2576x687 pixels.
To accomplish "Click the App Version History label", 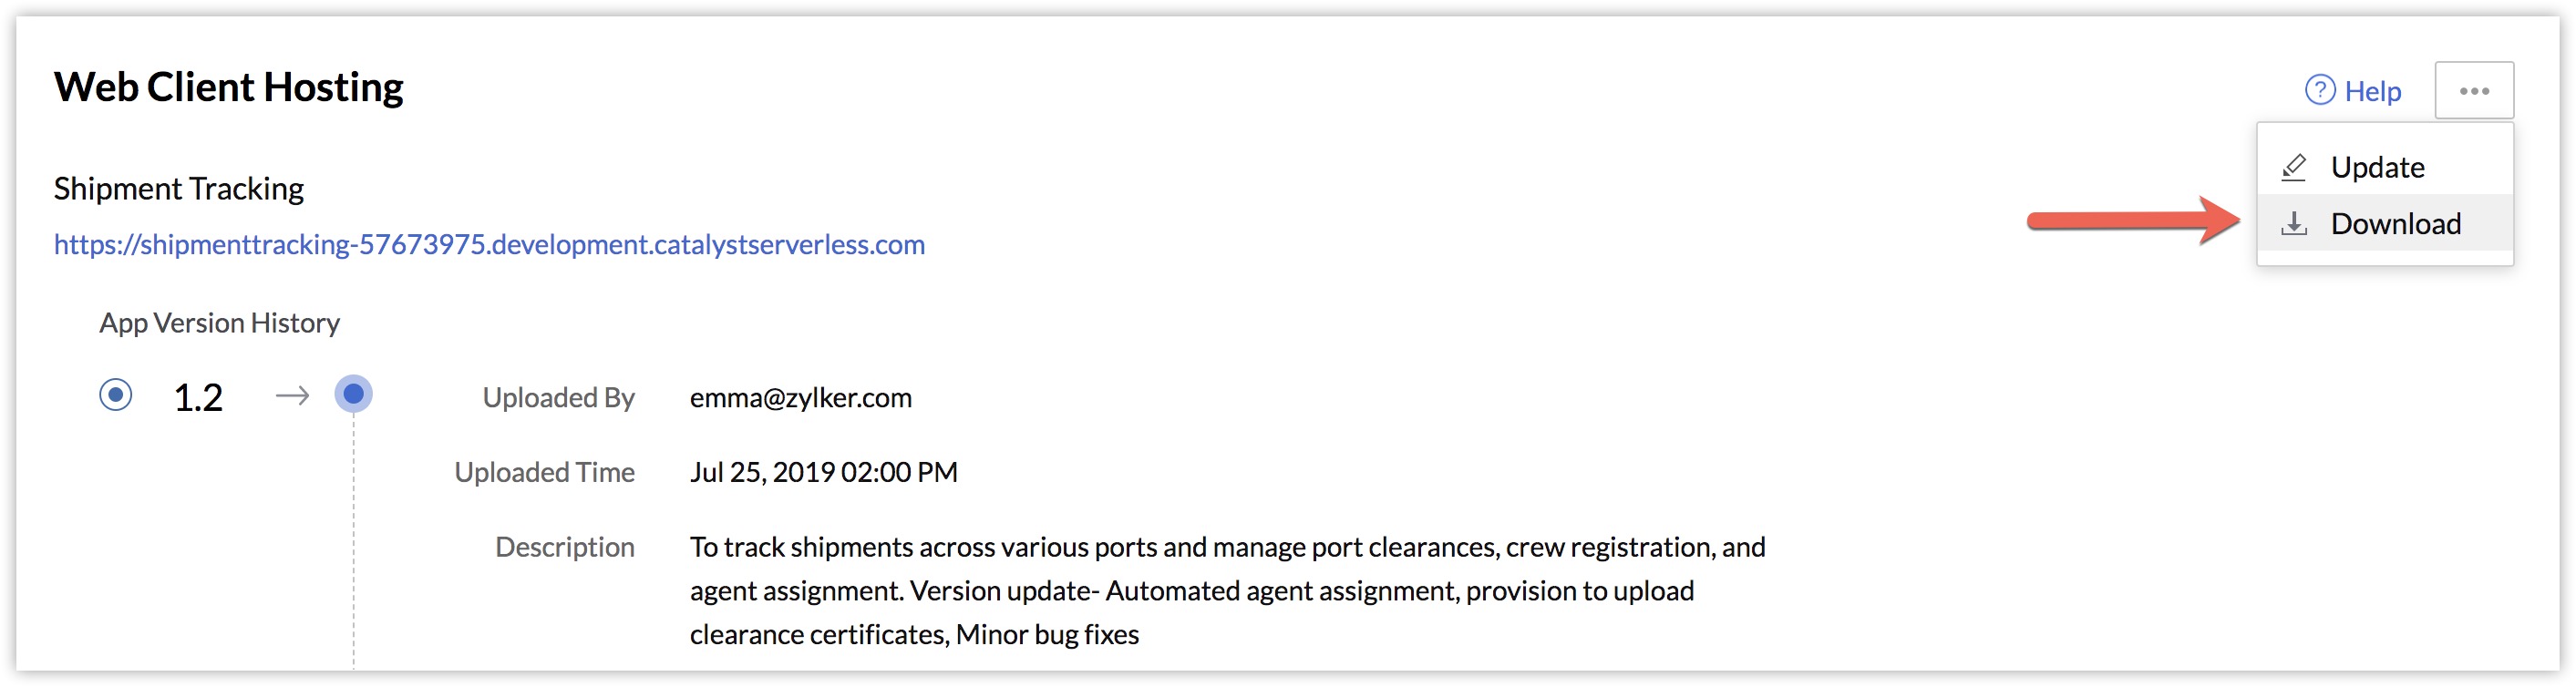I will [x=220, y=323].
